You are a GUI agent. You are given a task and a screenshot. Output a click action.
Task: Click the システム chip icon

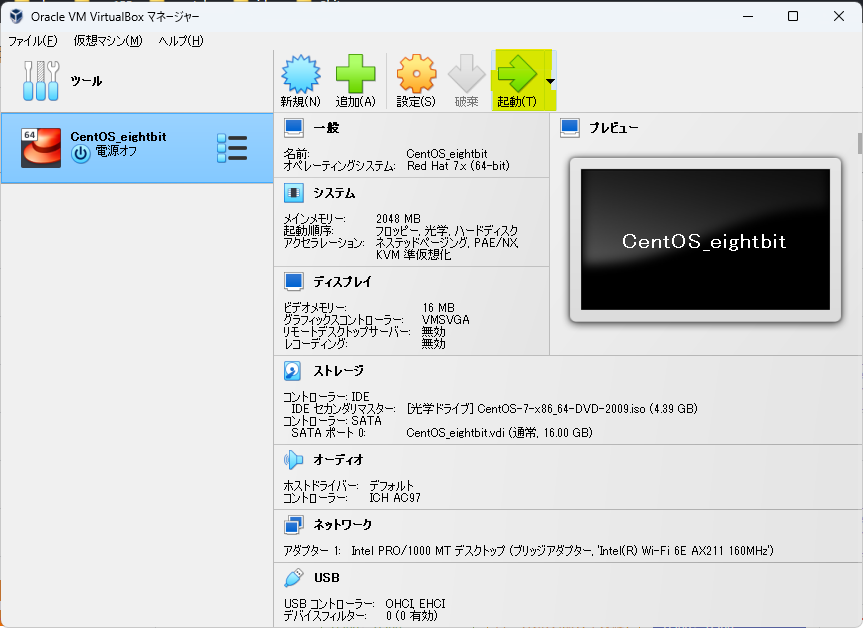[x=293, y=193]
